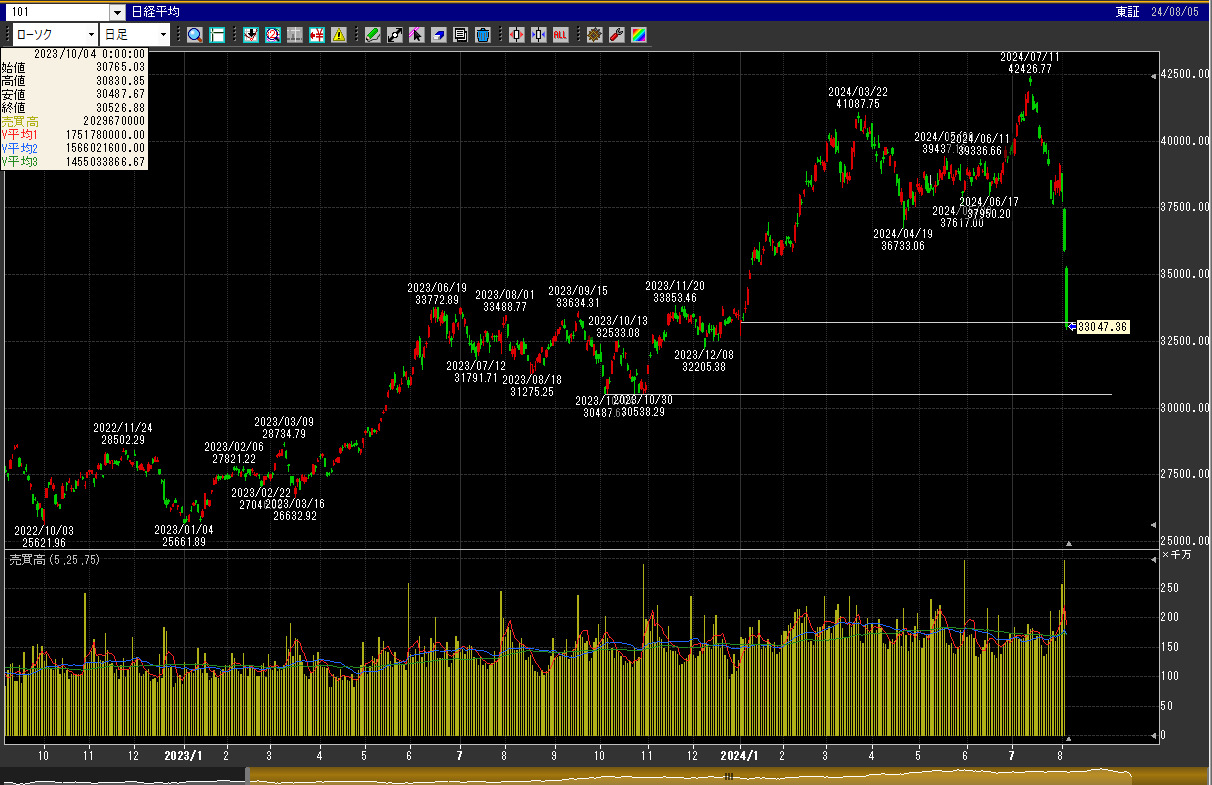Viewport: 1212px width, 785px height.
Task: Expand the stock code 101 dropdown arrow
Action: (117, 12)
